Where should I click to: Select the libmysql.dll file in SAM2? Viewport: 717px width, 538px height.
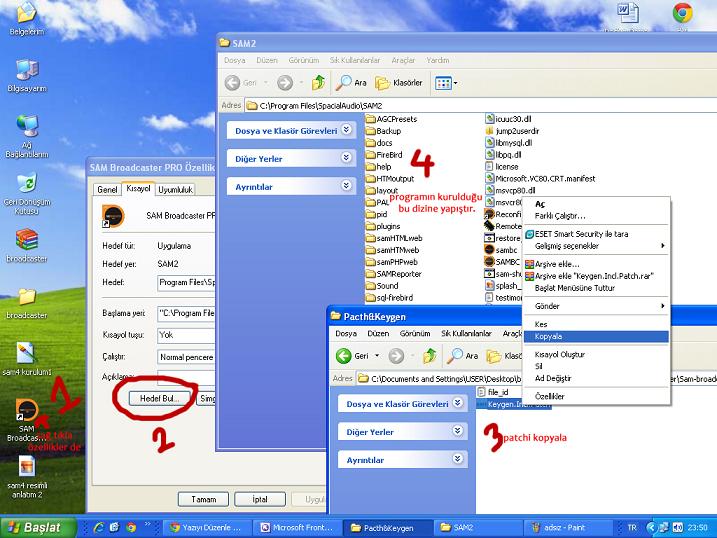tap(508, 143)
